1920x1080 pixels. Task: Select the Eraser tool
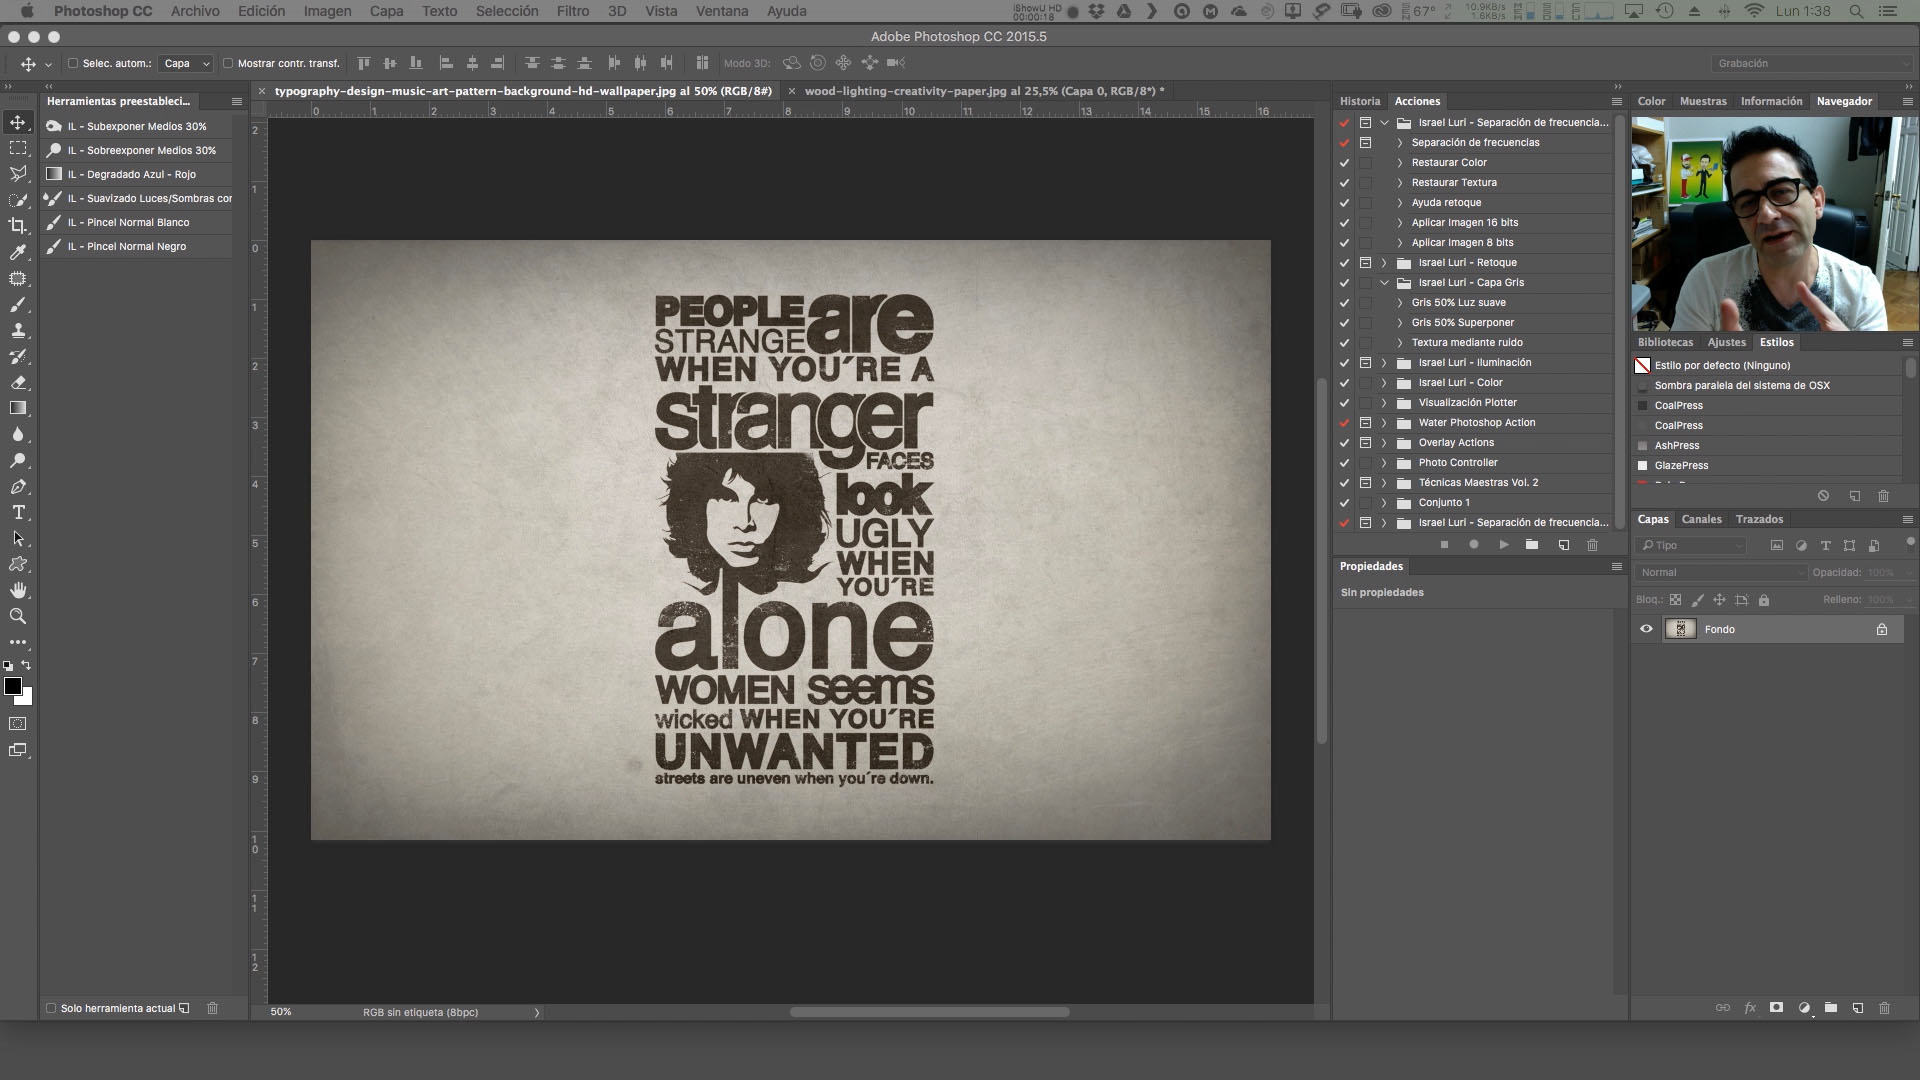[18, 382]
